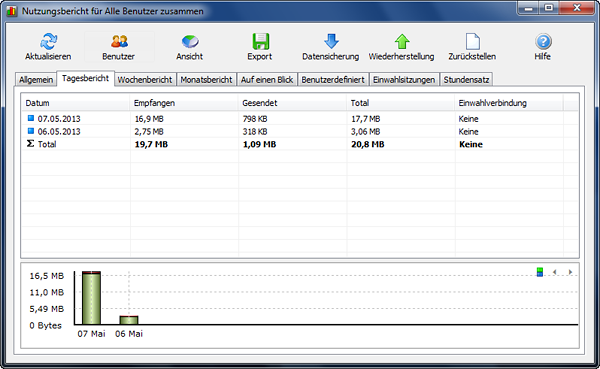
Task: Open Hilfe question mark icon
Action: click(543, 41)
